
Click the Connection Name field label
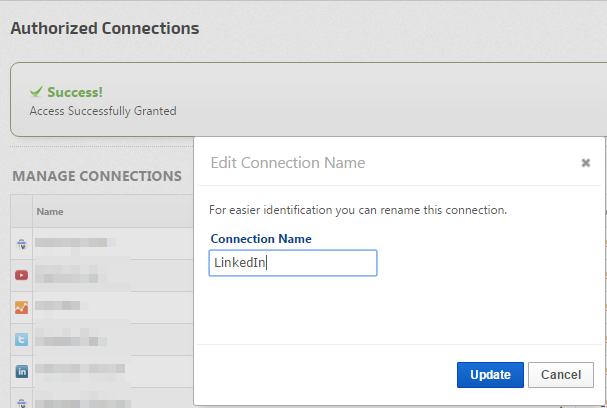point(261,239)
